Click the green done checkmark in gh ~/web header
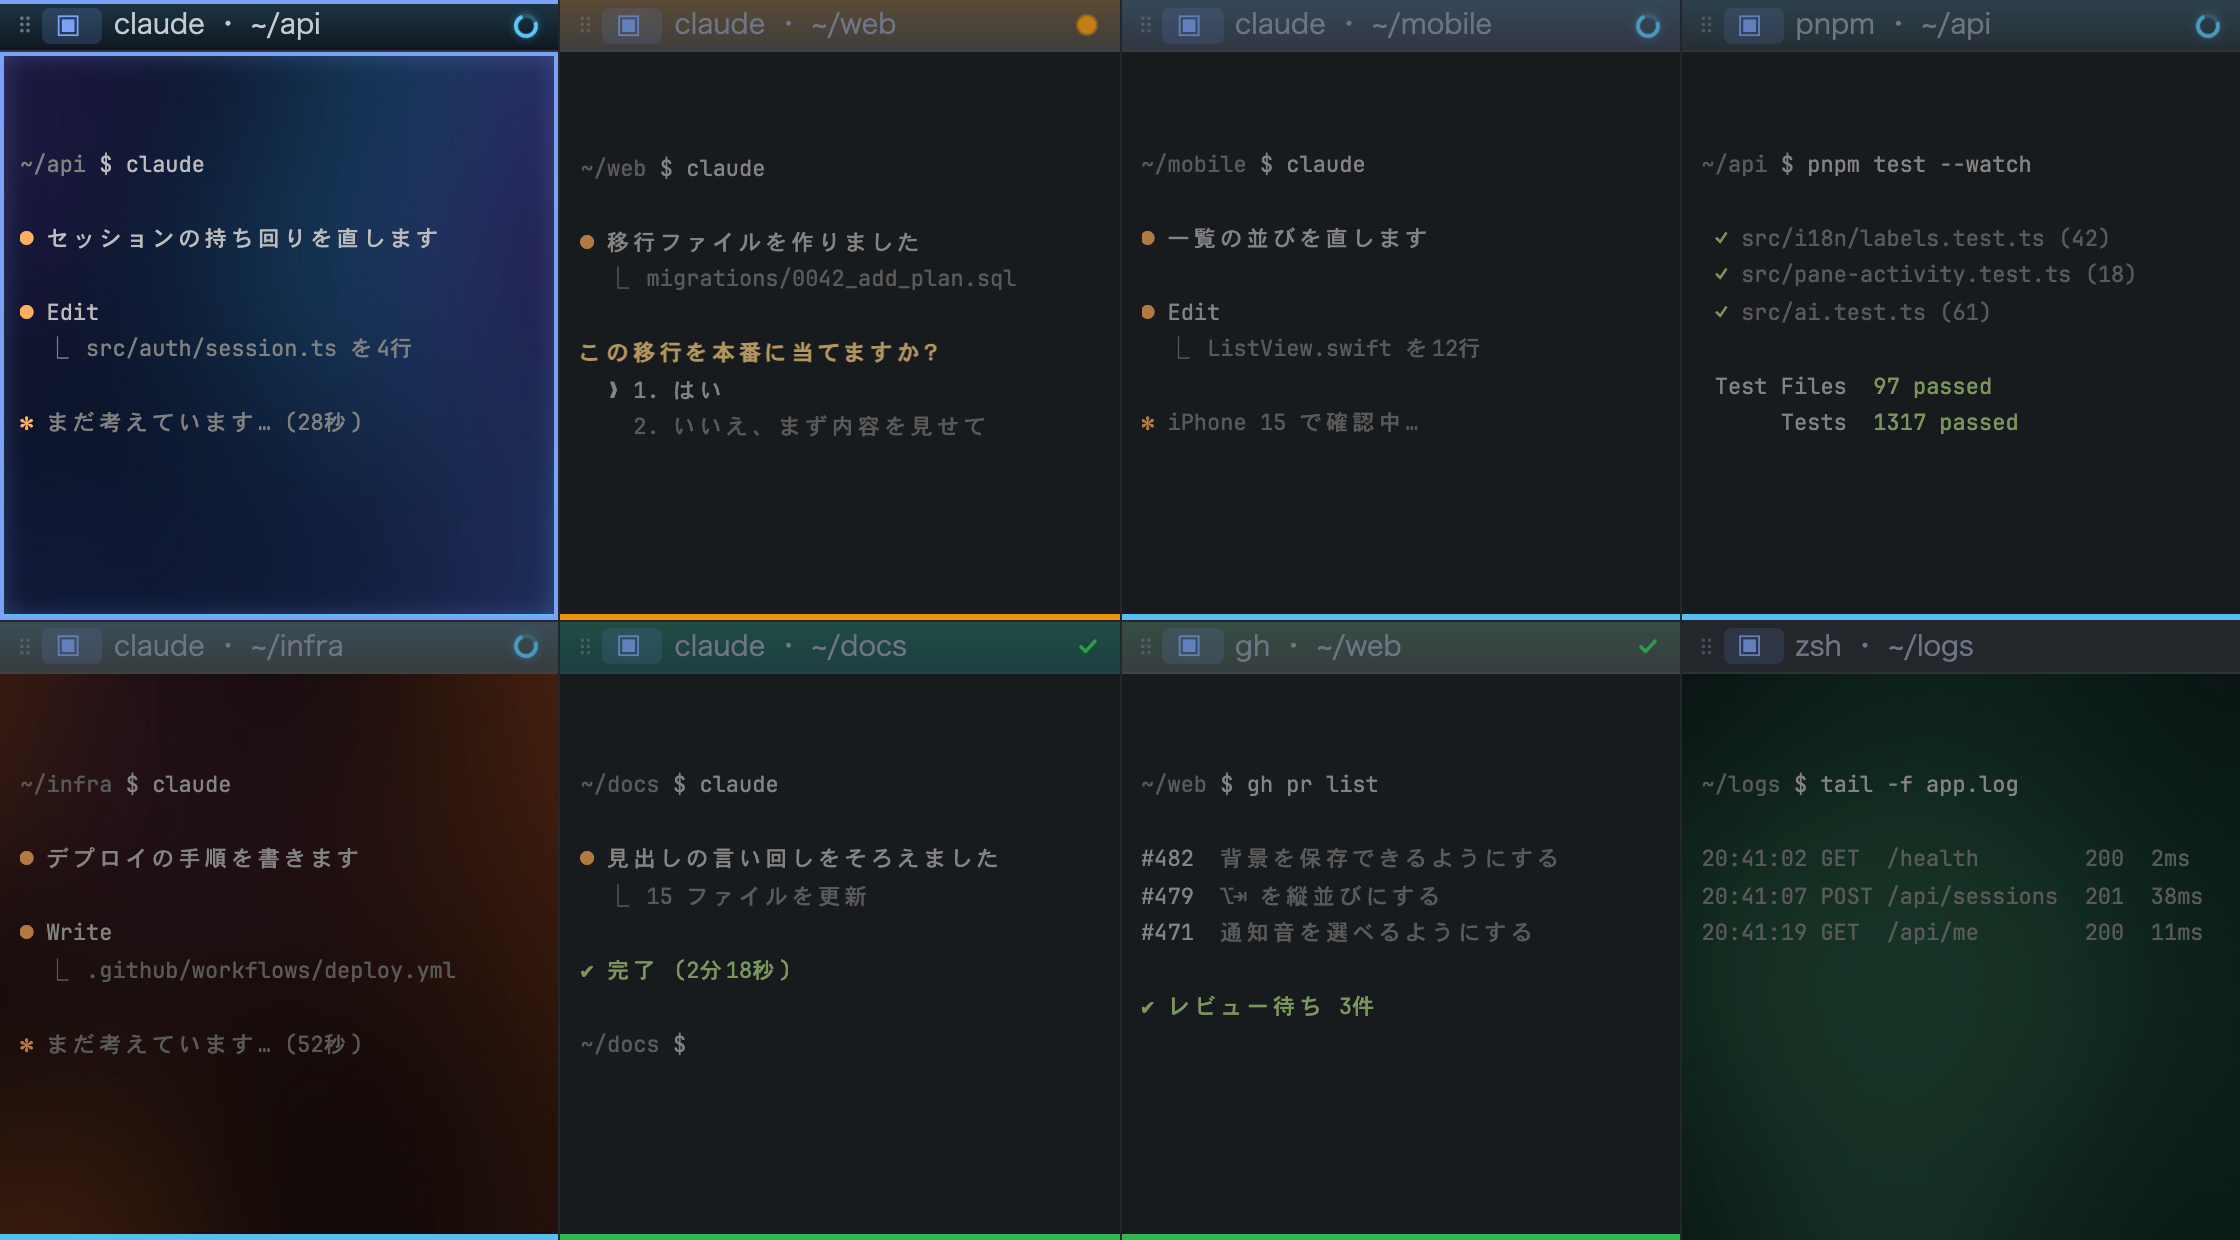Image resolution: width=2240 pixels, height=1240 pixels. point(1648,646)
